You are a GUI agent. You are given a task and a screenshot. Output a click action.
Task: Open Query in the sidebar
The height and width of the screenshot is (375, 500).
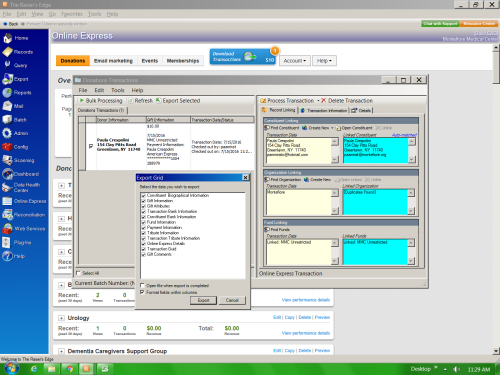(15, 65)
